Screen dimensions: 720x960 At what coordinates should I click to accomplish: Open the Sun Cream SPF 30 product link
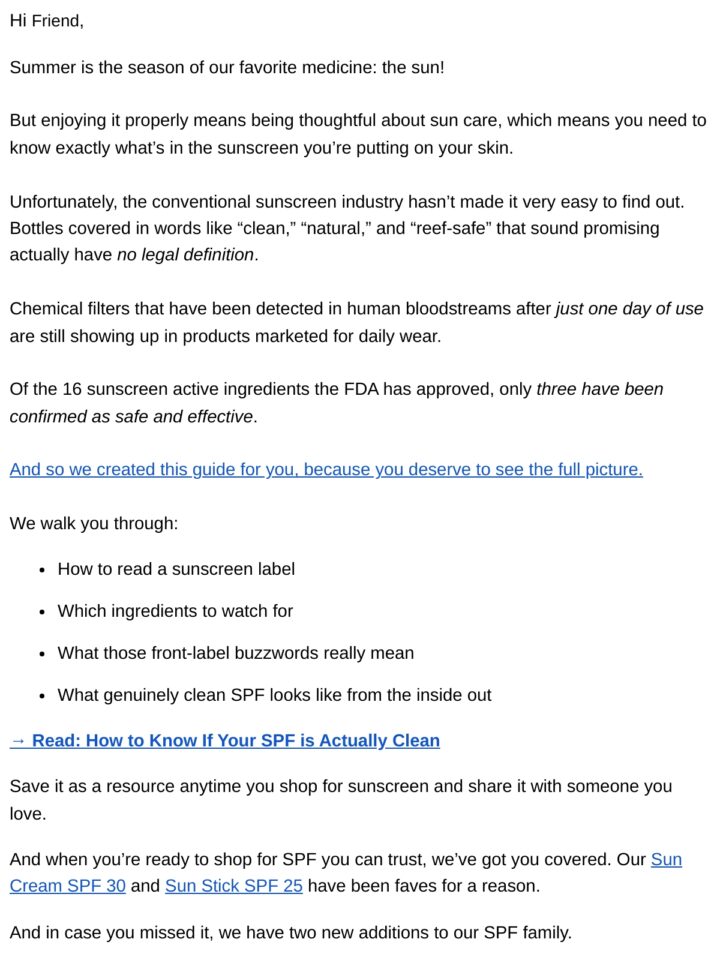pos(67,886)
